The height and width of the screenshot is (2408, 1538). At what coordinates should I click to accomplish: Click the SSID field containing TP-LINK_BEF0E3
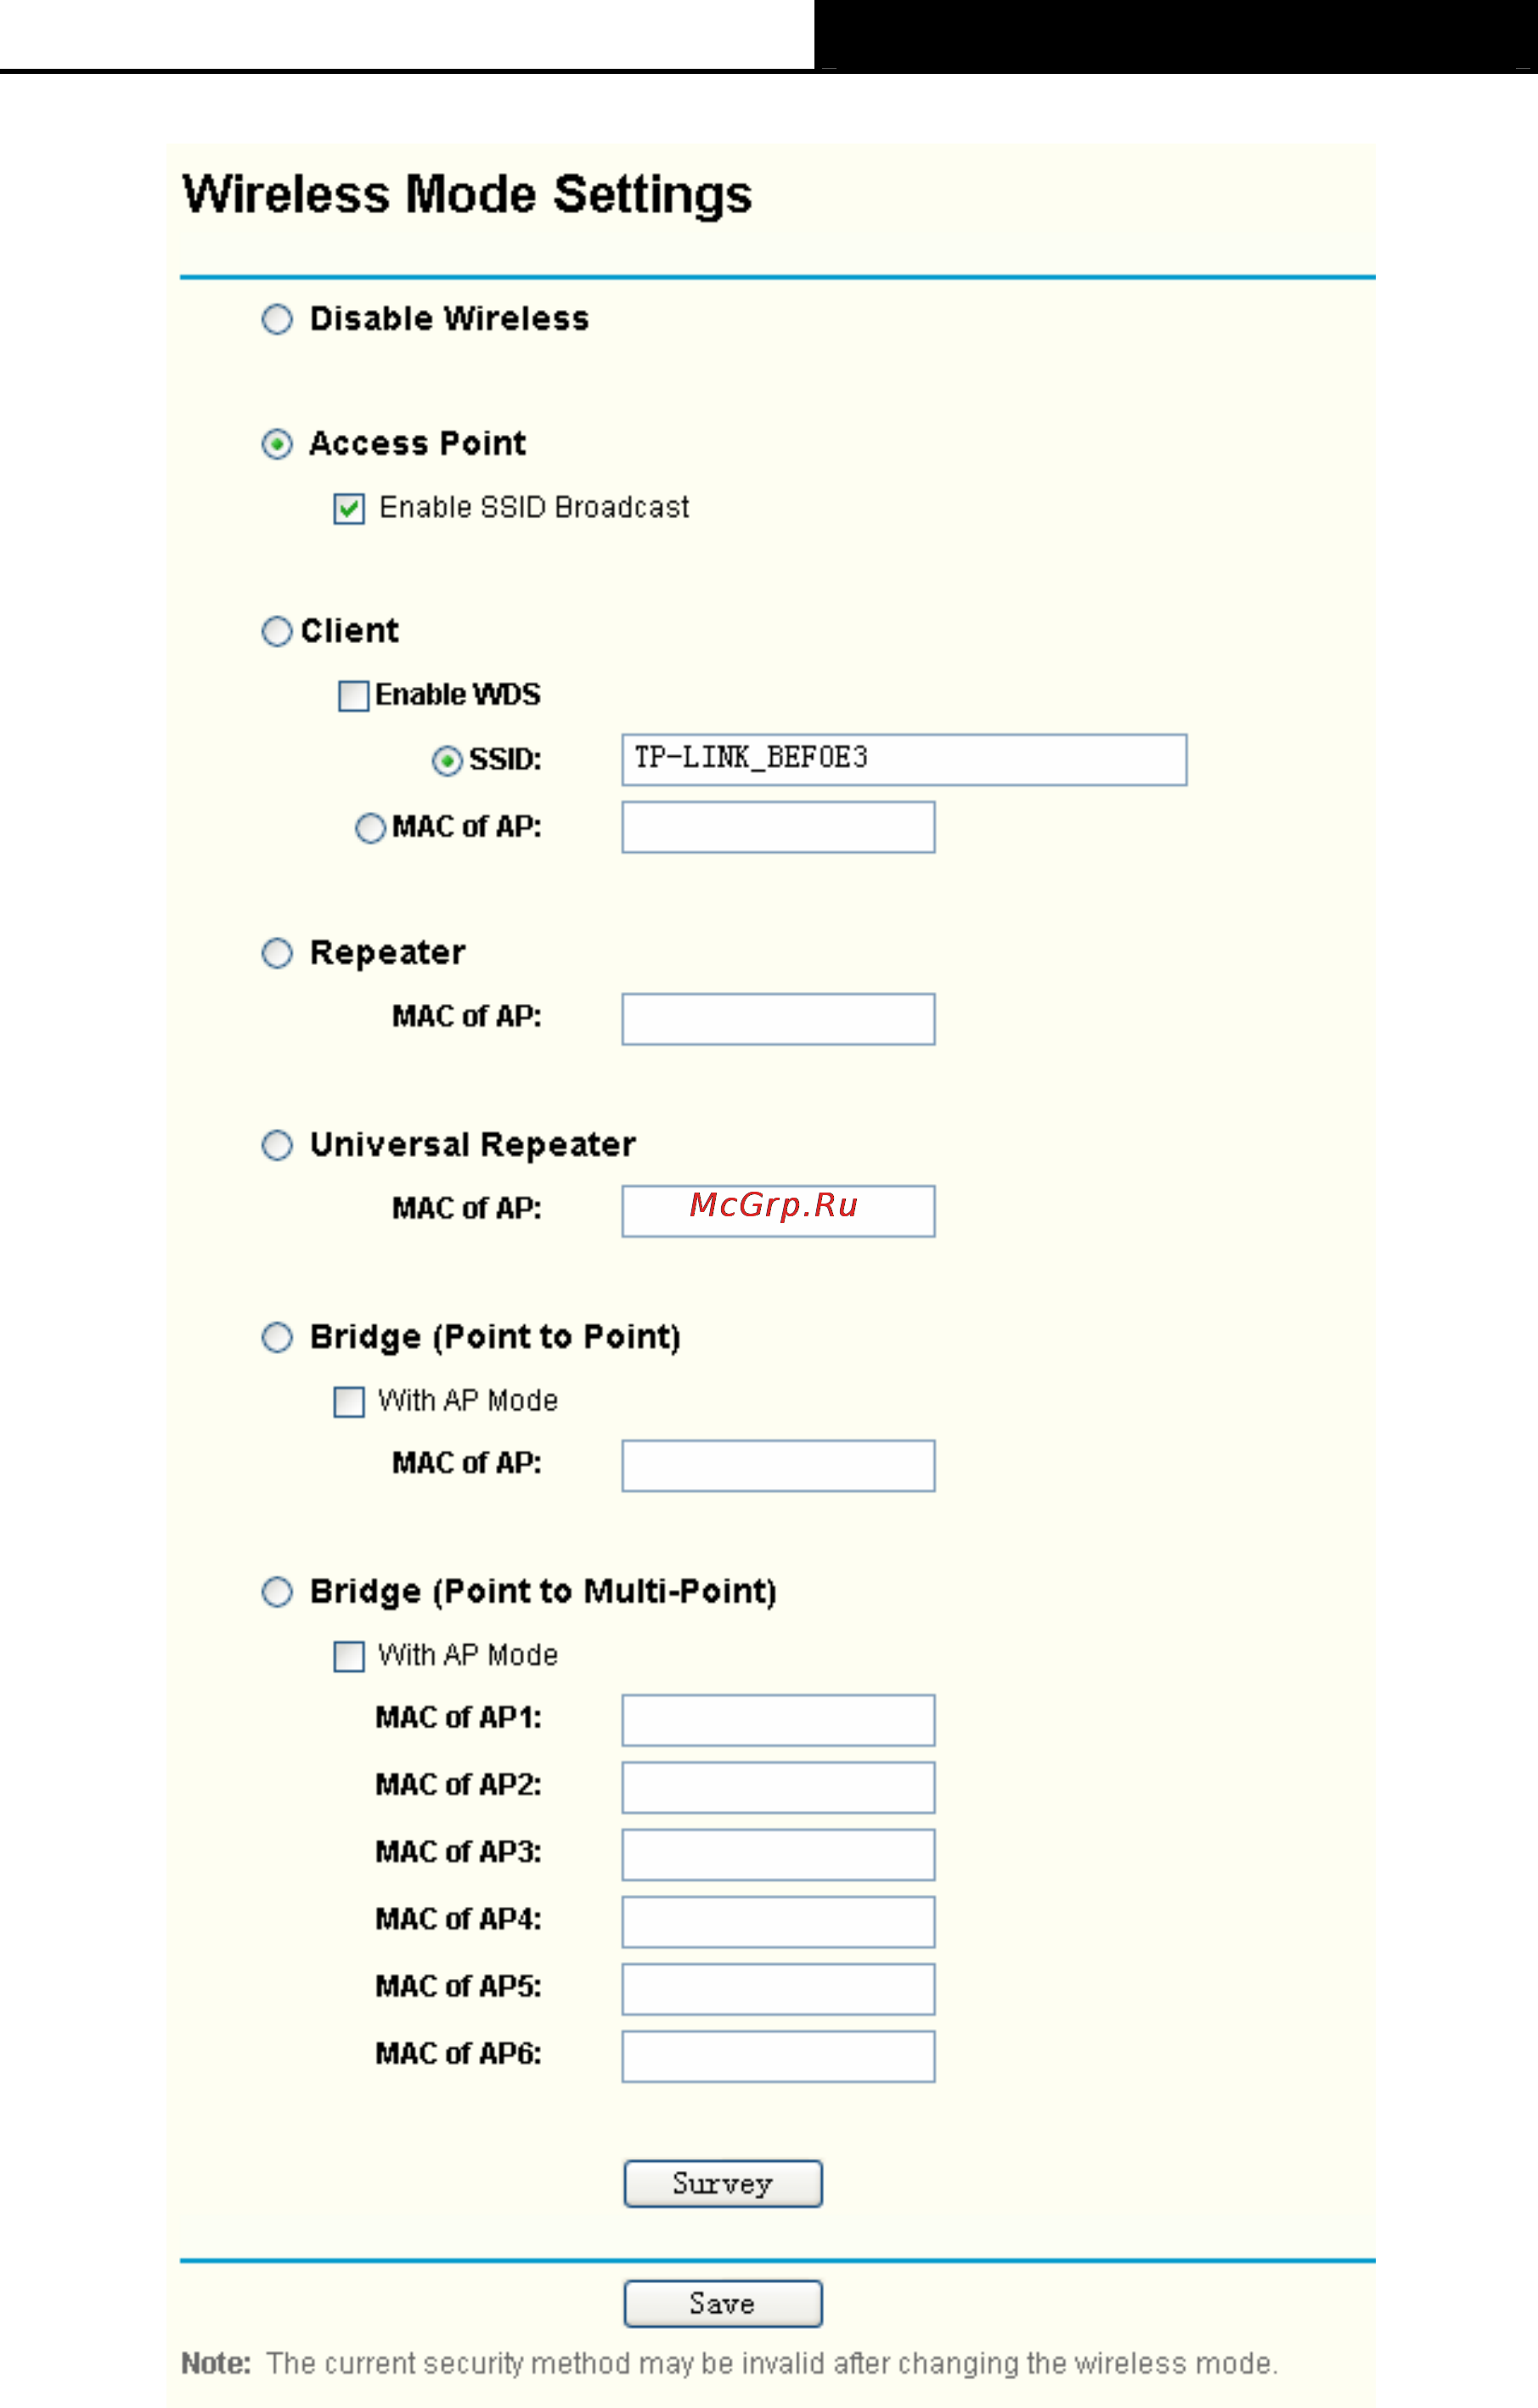[904, 760]
